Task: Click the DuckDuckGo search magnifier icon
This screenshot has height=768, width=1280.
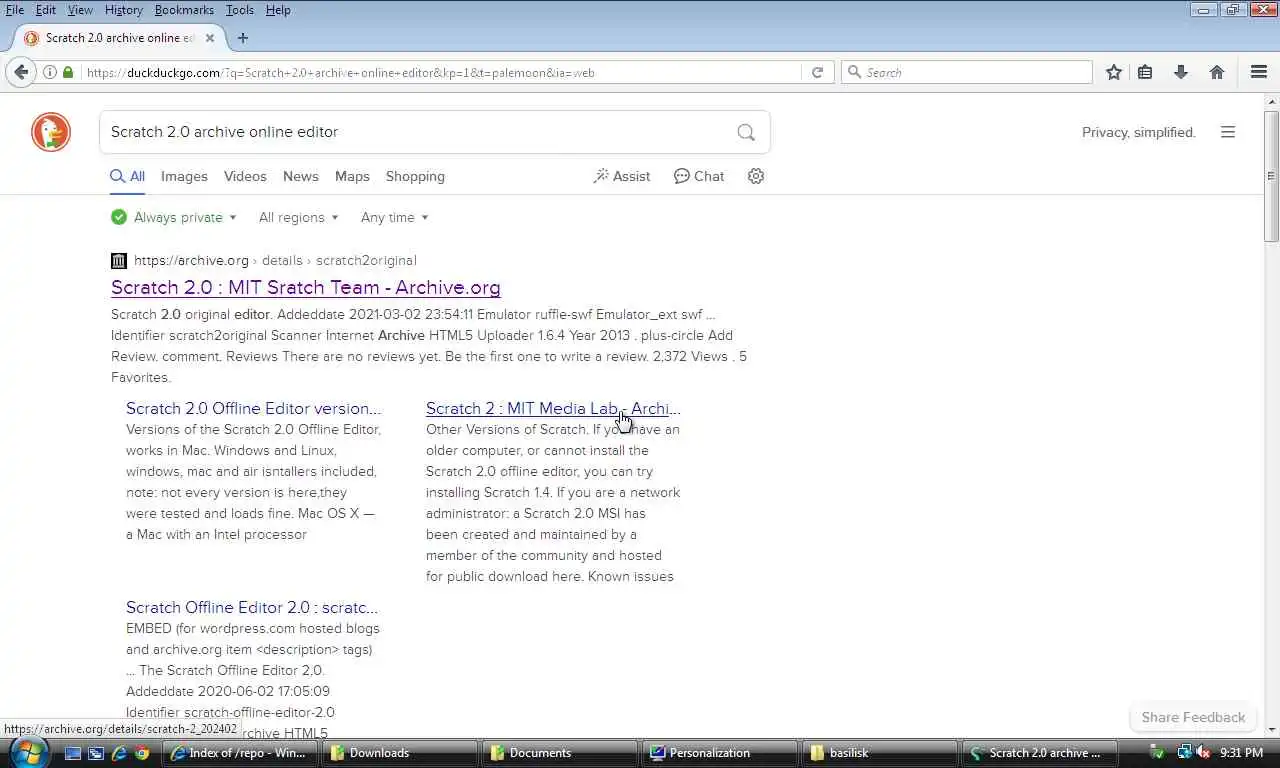Action: (x=746, y=132)
